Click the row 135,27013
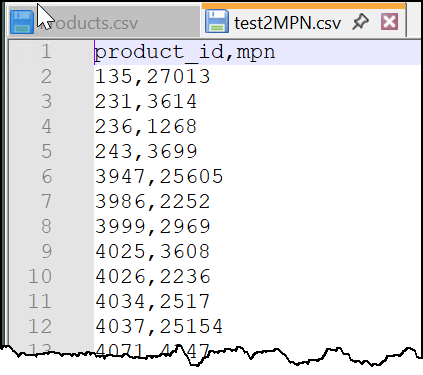423x375 pixels. click(153, 77)
